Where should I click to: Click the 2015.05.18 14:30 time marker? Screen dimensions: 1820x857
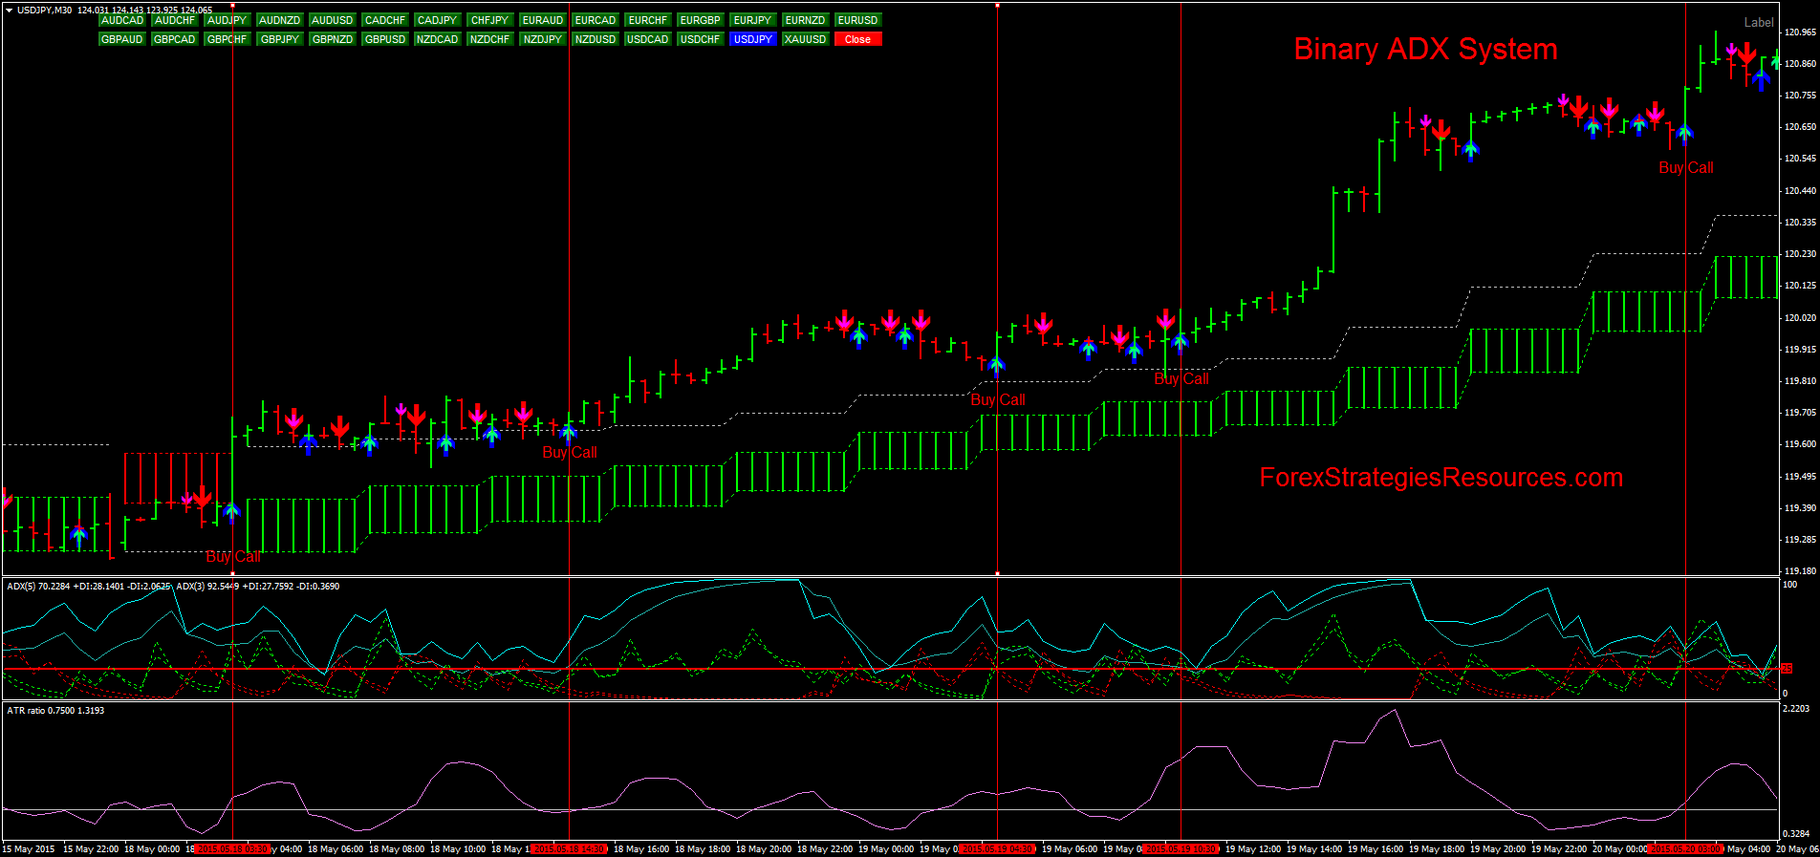tap(569, 849)
